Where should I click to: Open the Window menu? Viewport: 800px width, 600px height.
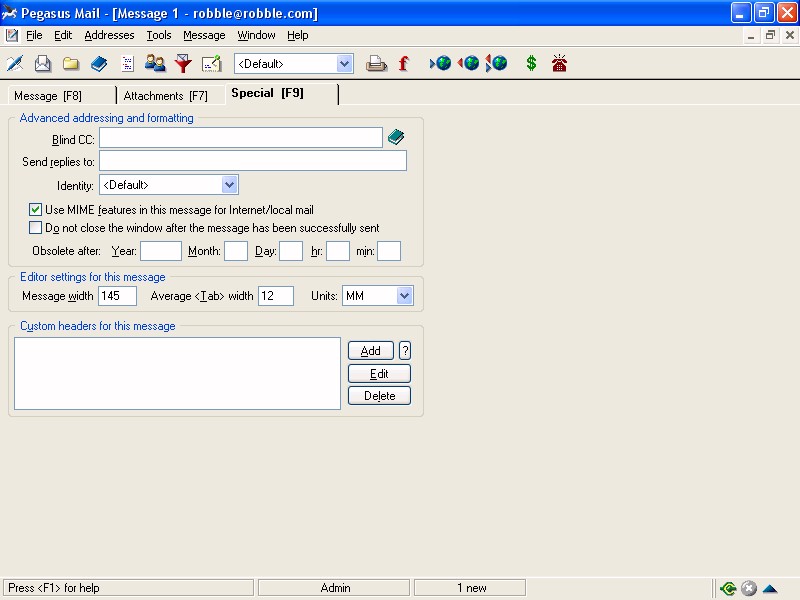point(256,35)
